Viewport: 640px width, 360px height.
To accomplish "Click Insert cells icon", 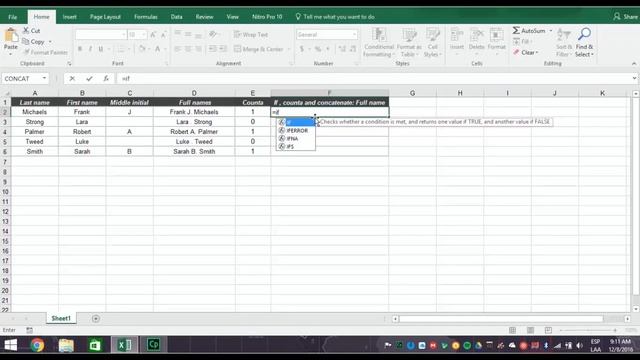I will pyautogui.click(x=457, y=35).
